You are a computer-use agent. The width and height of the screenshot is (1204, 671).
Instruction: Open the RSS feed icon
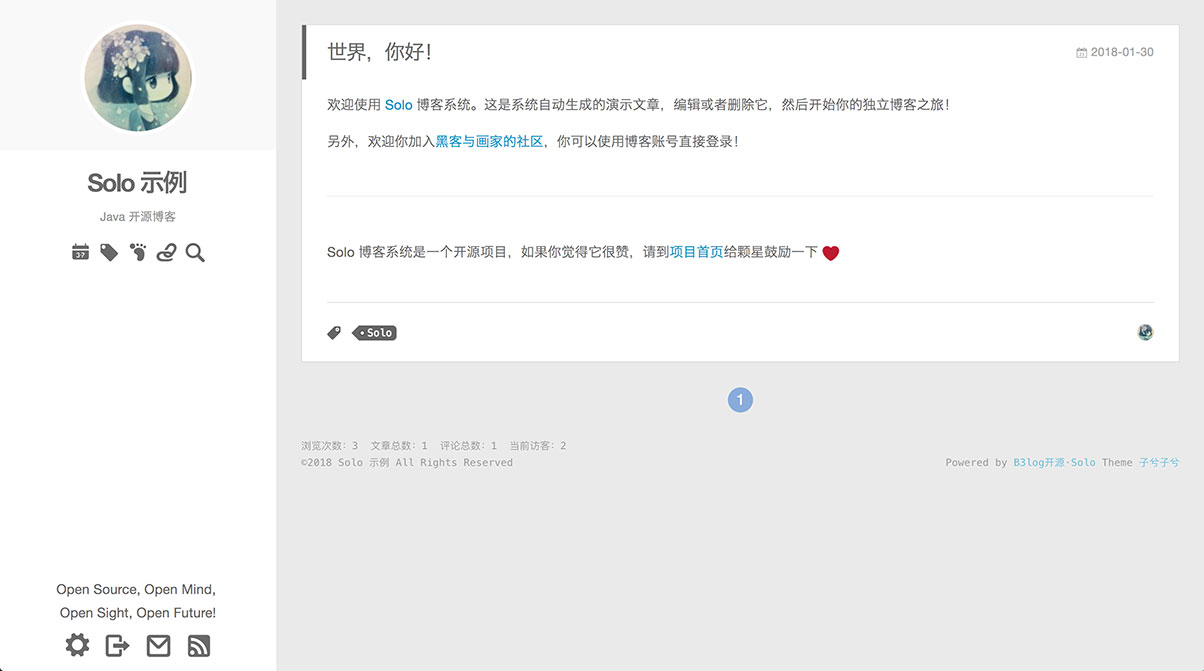[x=199, y=645]
